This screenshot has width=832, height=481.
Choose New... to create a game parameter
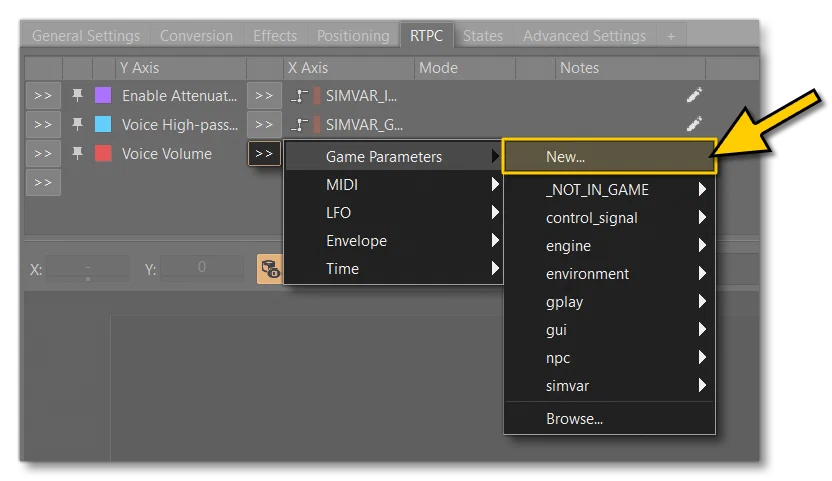609,157
